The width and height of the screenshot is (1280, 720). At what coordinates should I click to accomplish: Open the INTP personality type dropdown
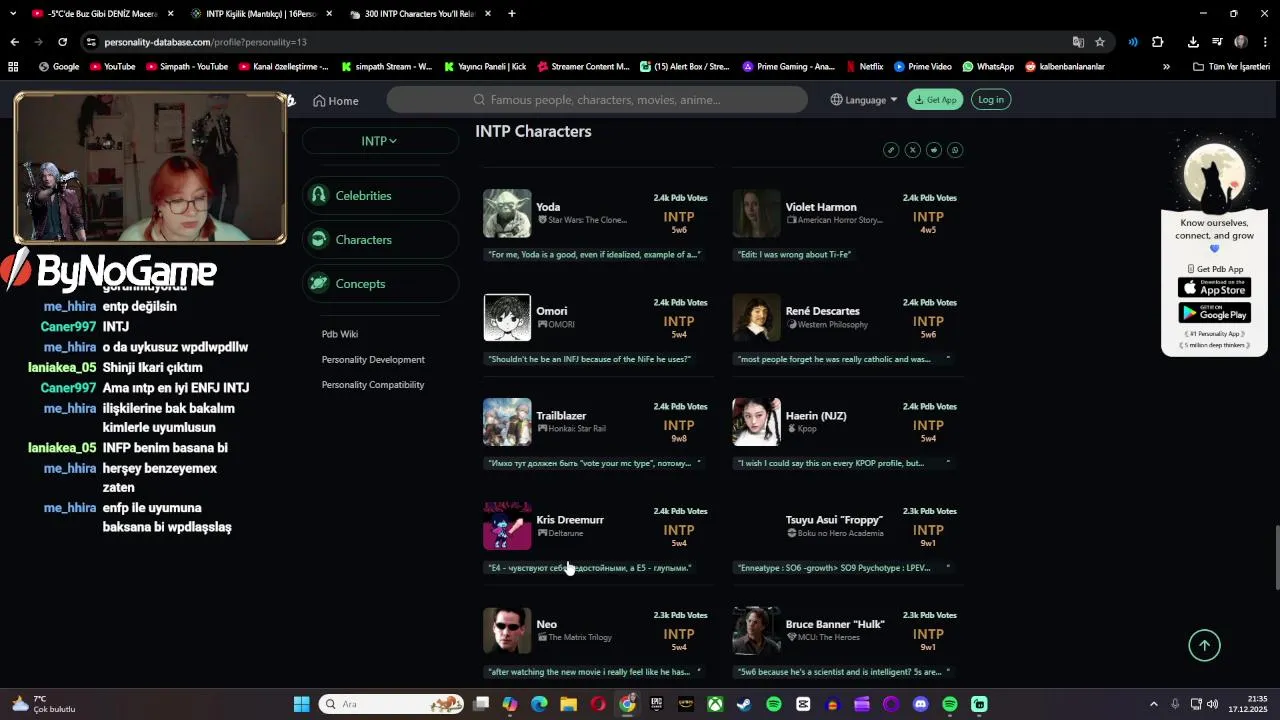[x=379, y=141]
